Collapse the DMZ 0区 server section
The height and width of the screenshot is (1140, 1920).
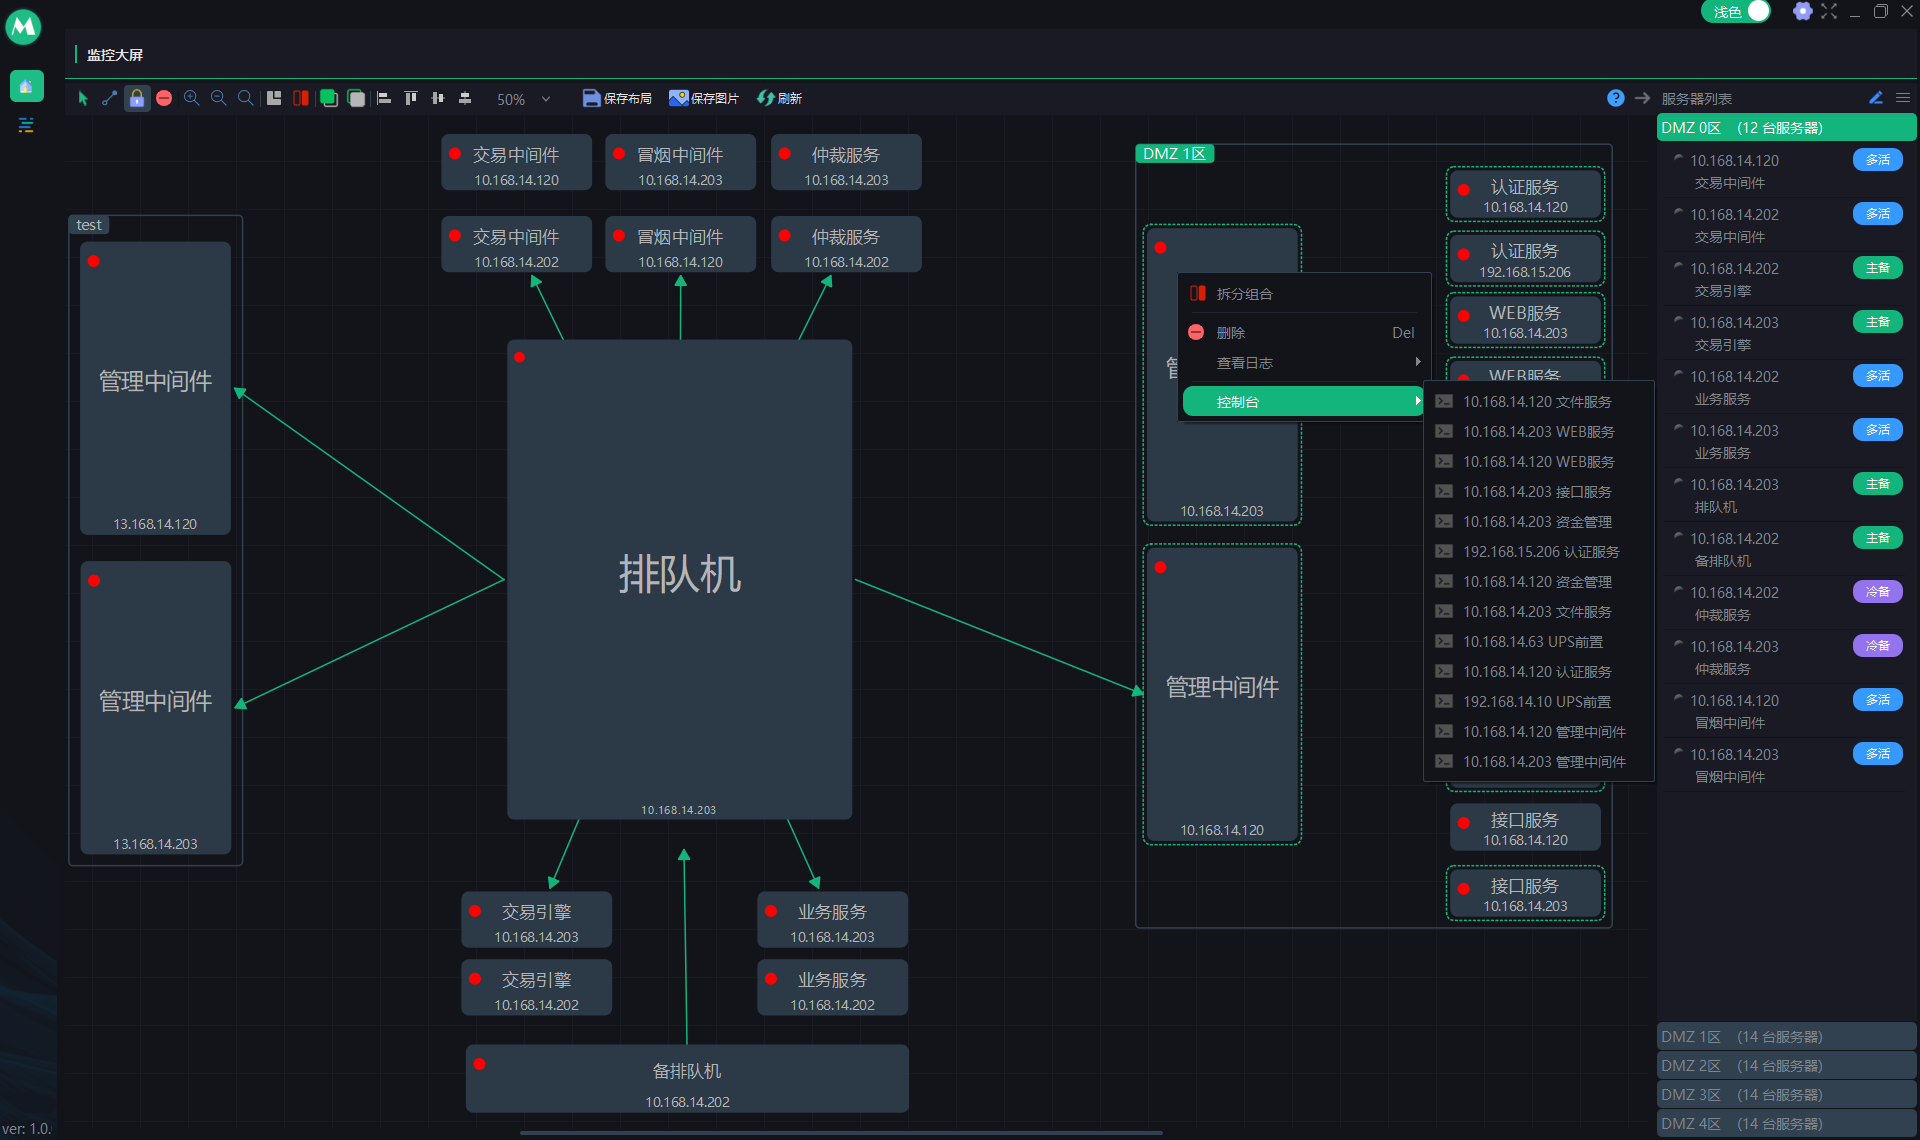(1786, 128)
